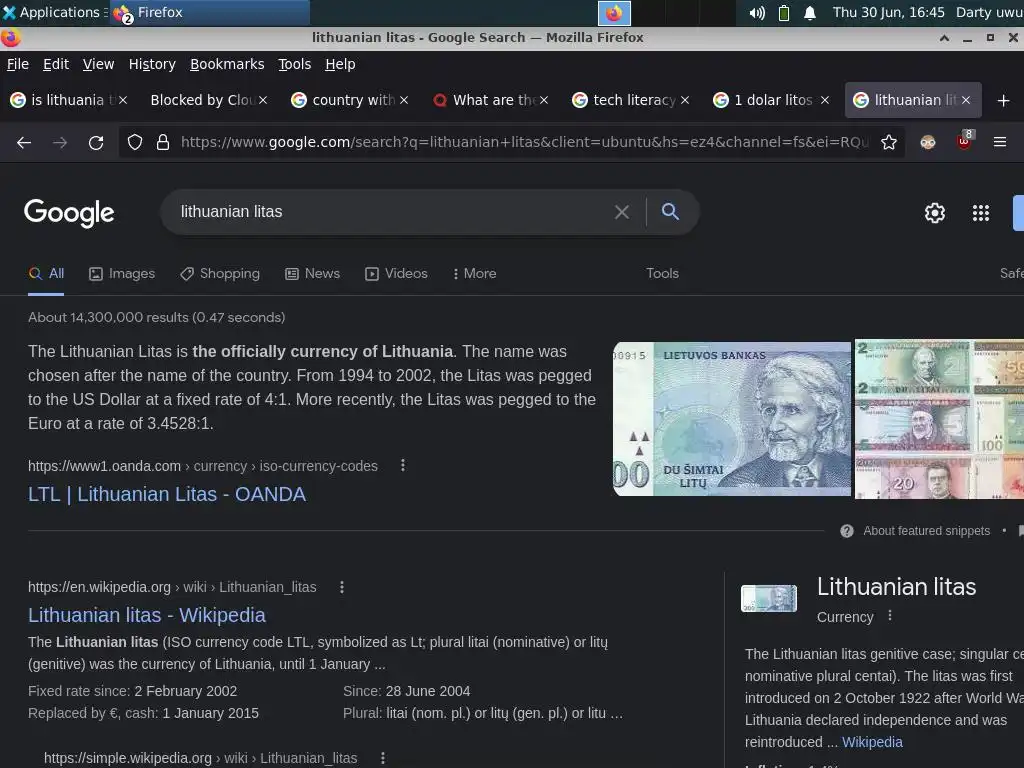This screenshot has width=1024, height=768.
Task: Click in the Google search input field
Action: click(x=392, y=212)
